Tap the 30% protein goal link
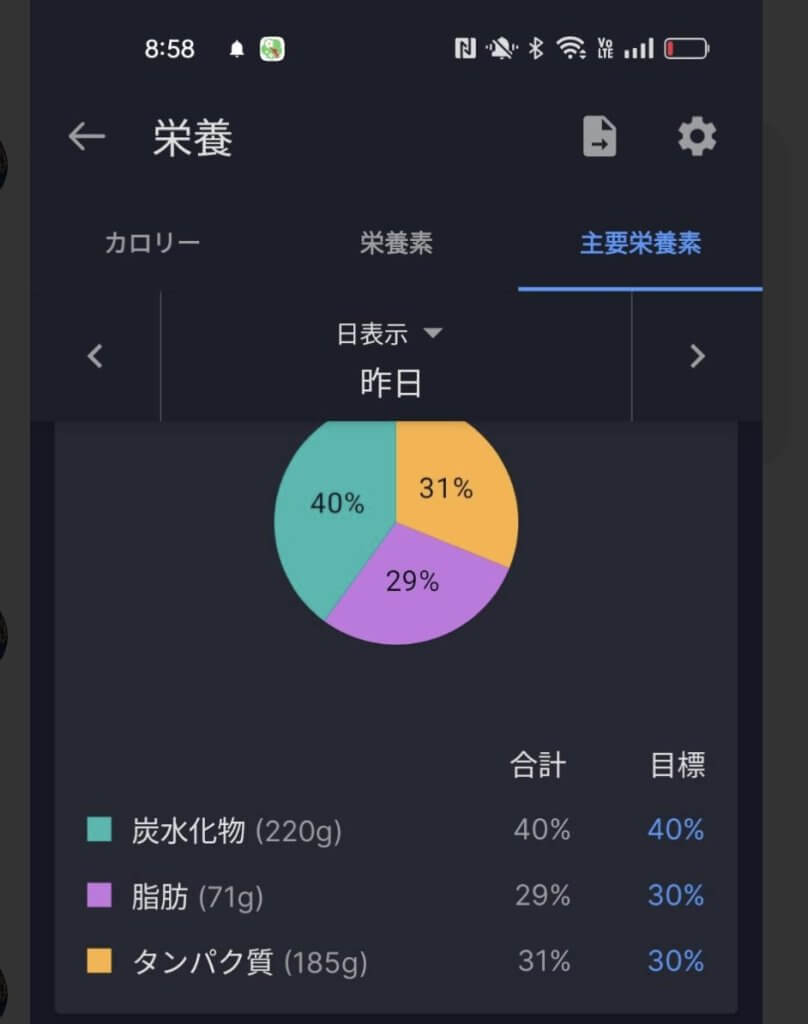808x1024 pixels. [x=676, y=961]
